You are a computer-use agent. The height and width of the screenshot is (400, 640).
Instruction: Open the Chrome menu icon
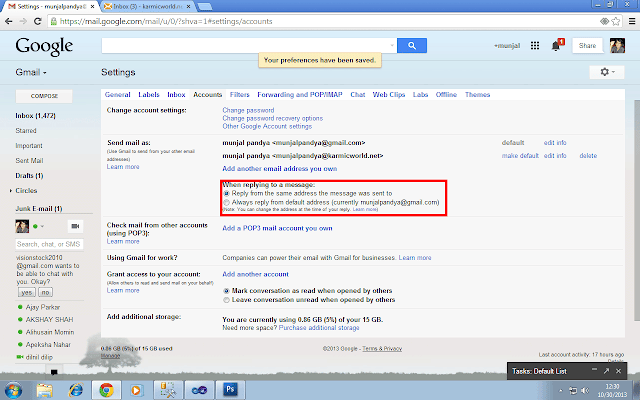pos(632,21)
